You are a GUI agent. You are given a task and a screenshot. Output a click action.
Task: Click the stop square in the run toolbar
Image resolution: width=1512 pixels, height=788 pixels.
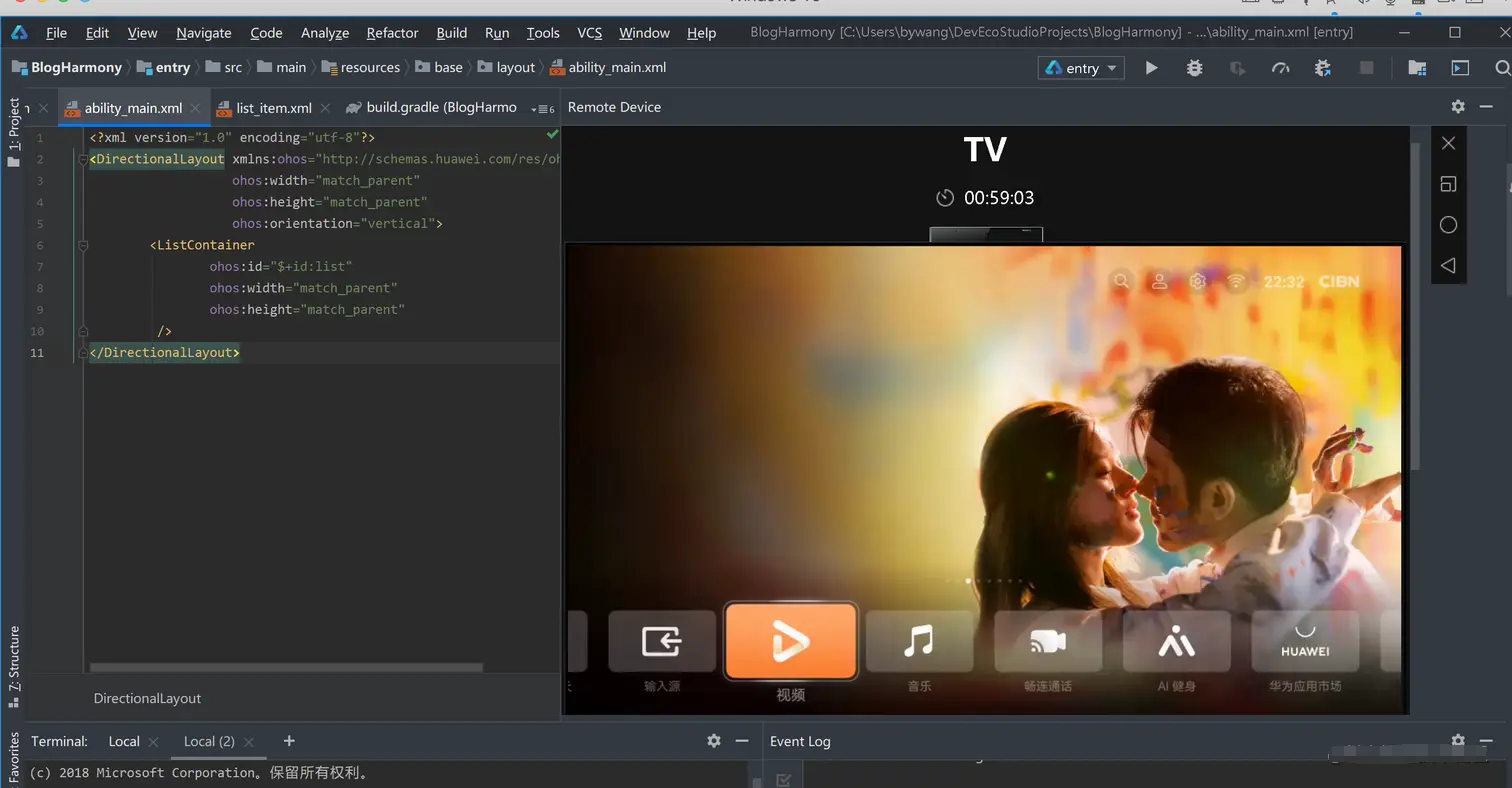click(x=1367, y=68)
